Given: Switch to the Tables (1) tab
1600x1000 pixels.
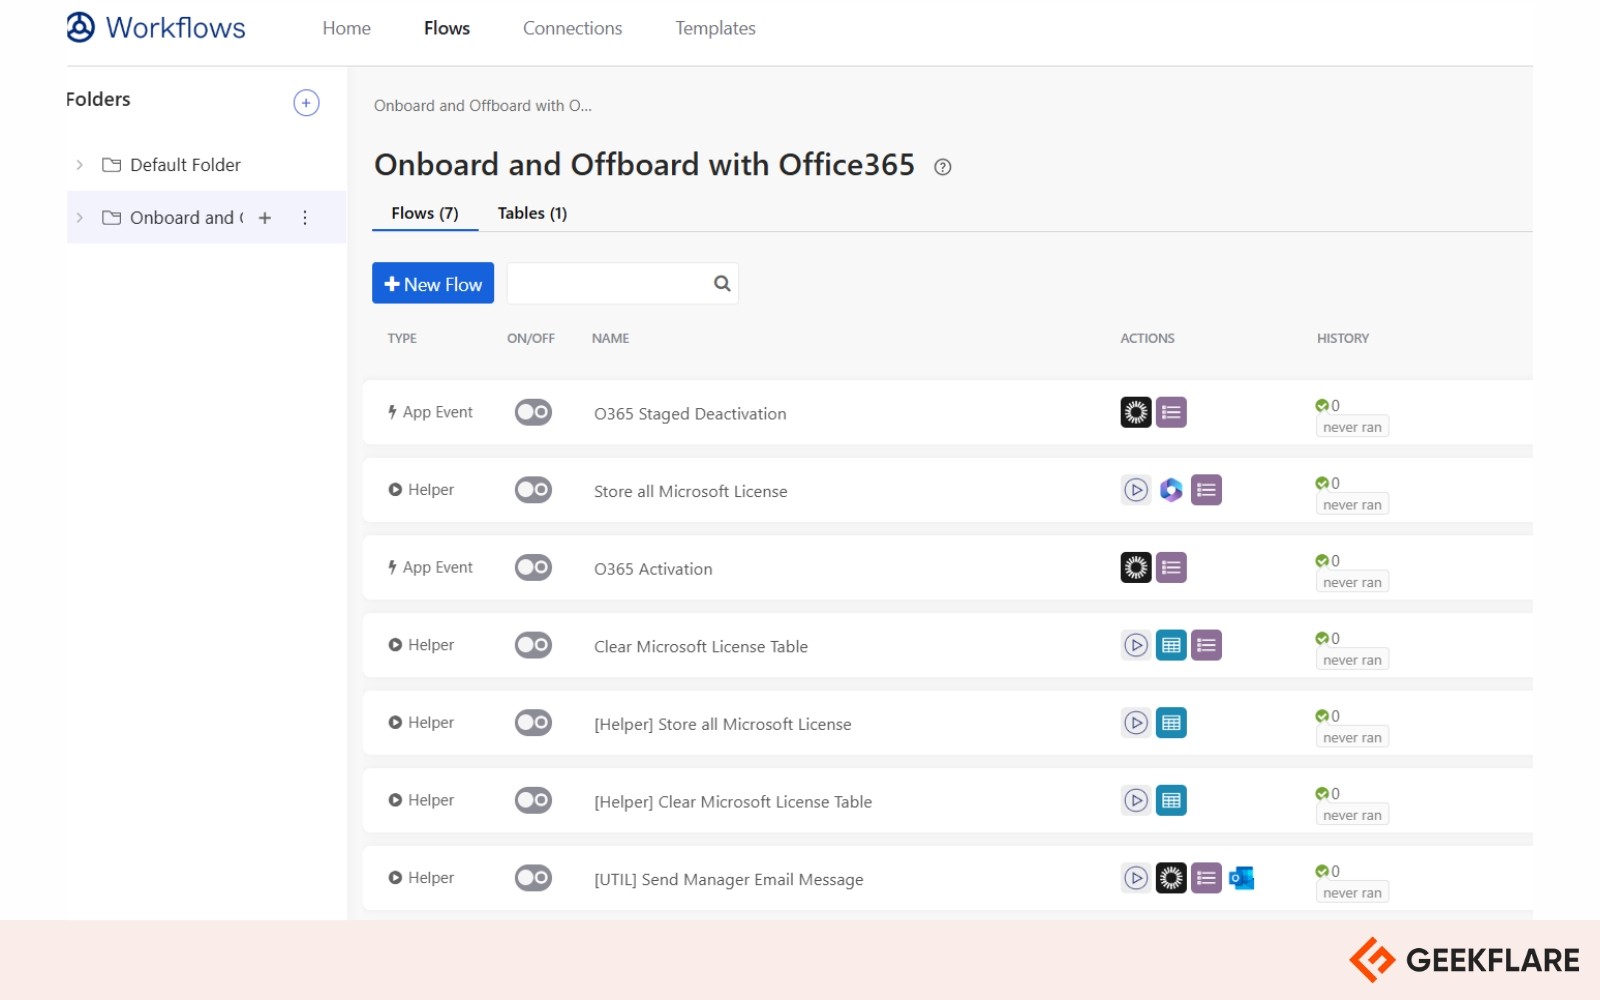Looking at the screenshot, I should tap(532, 213).
